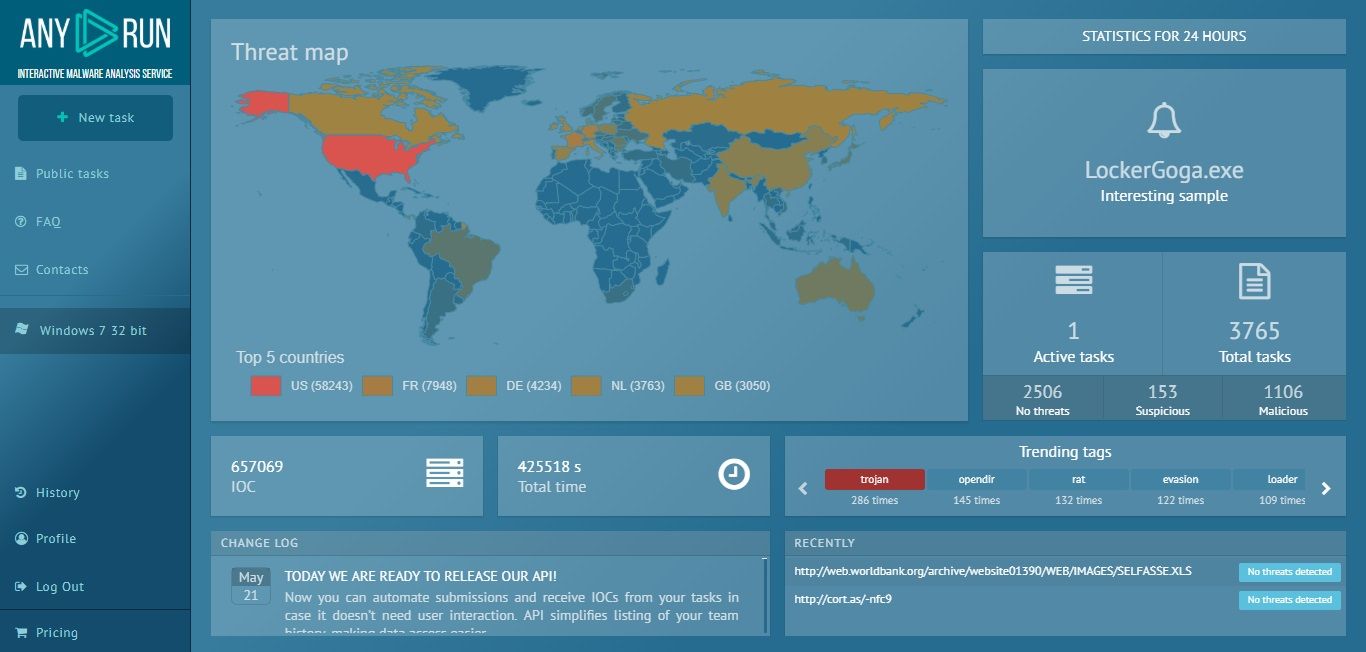
Task: Open the Pricing page
Action: coord(56,633)
